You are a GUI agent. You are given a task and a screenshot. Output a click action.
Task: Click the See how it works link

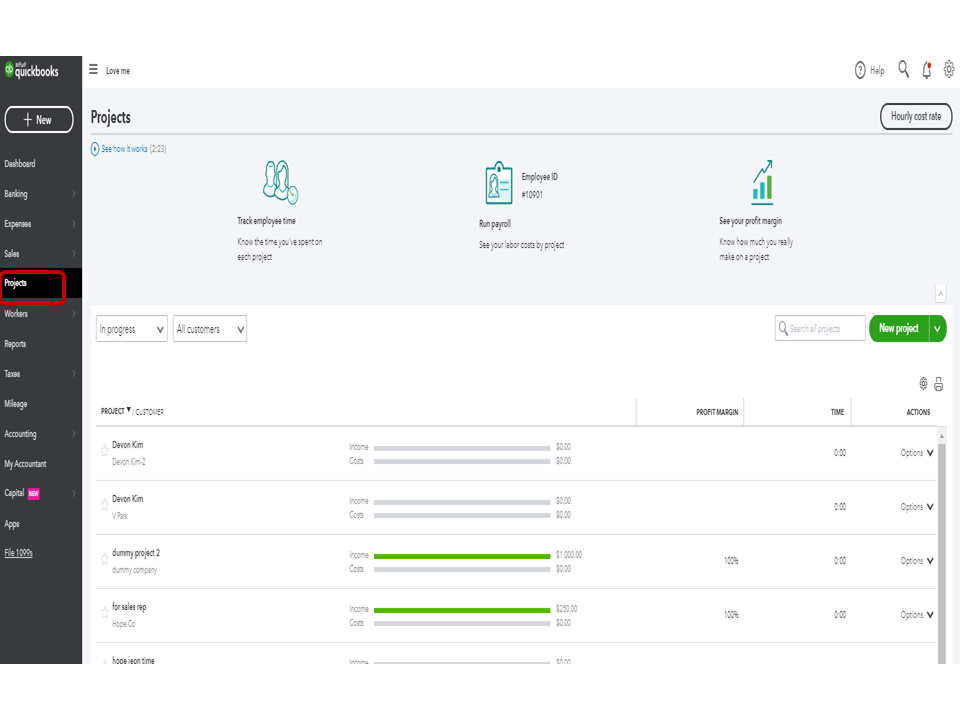[123, 149]
